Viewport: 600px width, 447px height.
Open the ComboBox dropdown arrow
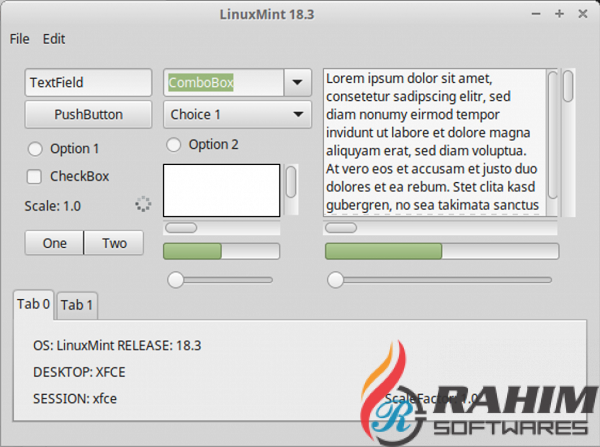pos(297,82)
